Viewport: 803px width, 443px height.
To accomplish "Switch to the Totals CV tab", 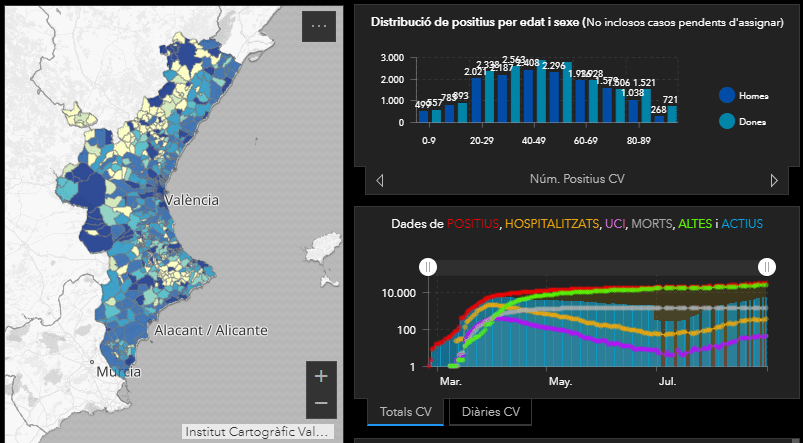I will tap(405, 412).
